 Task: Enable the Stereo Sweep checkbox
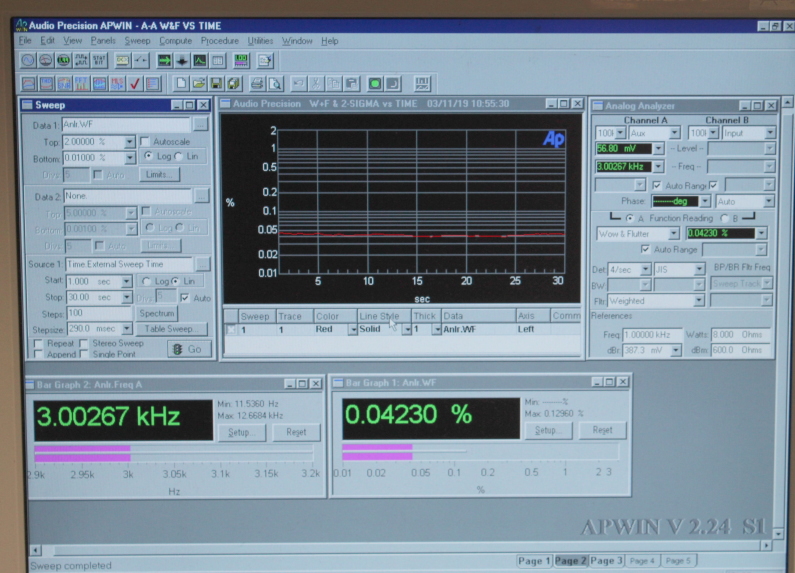(x=84, y=343)
